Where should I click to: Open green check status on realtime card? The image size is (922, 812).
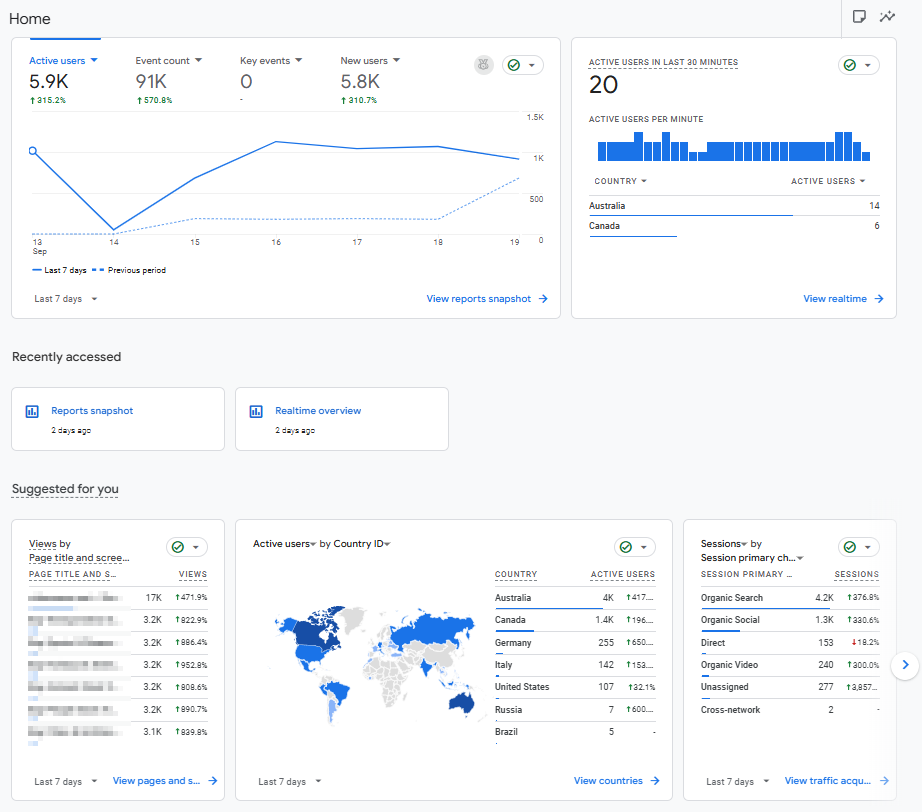tap(857, 65)
